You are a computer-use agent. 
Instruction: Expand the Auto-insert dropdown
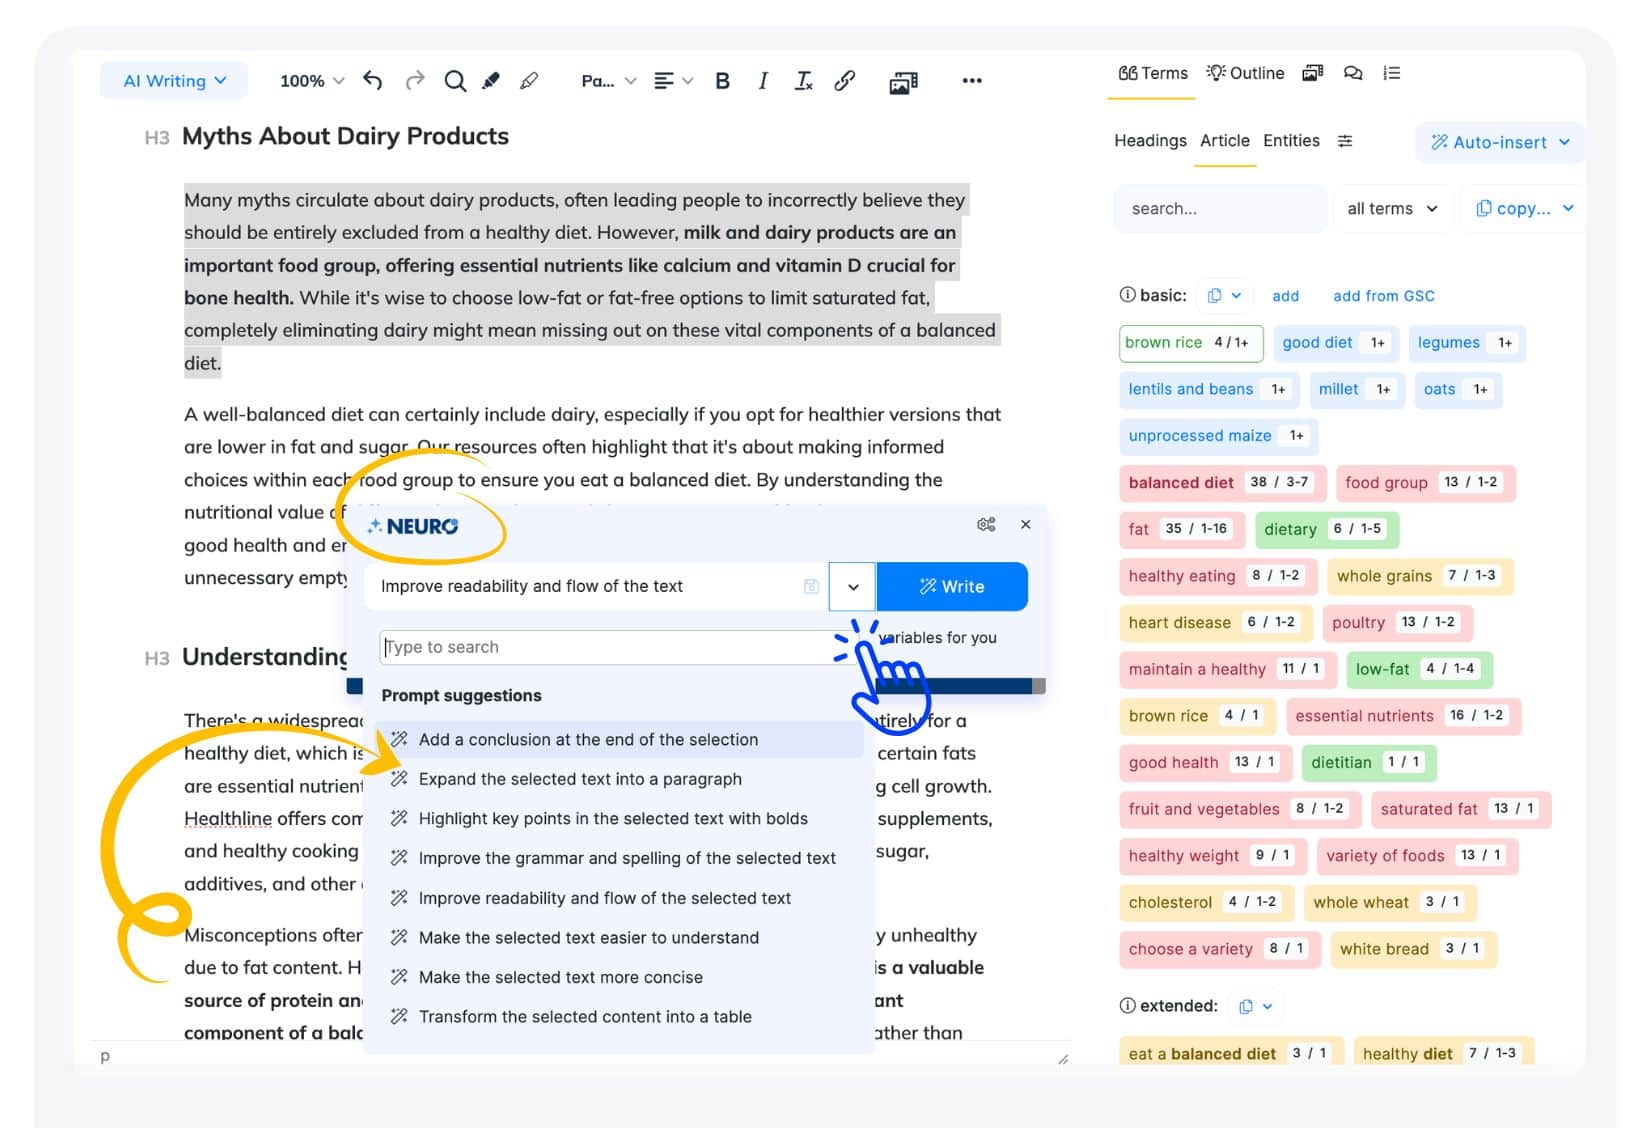(1500, 142)
